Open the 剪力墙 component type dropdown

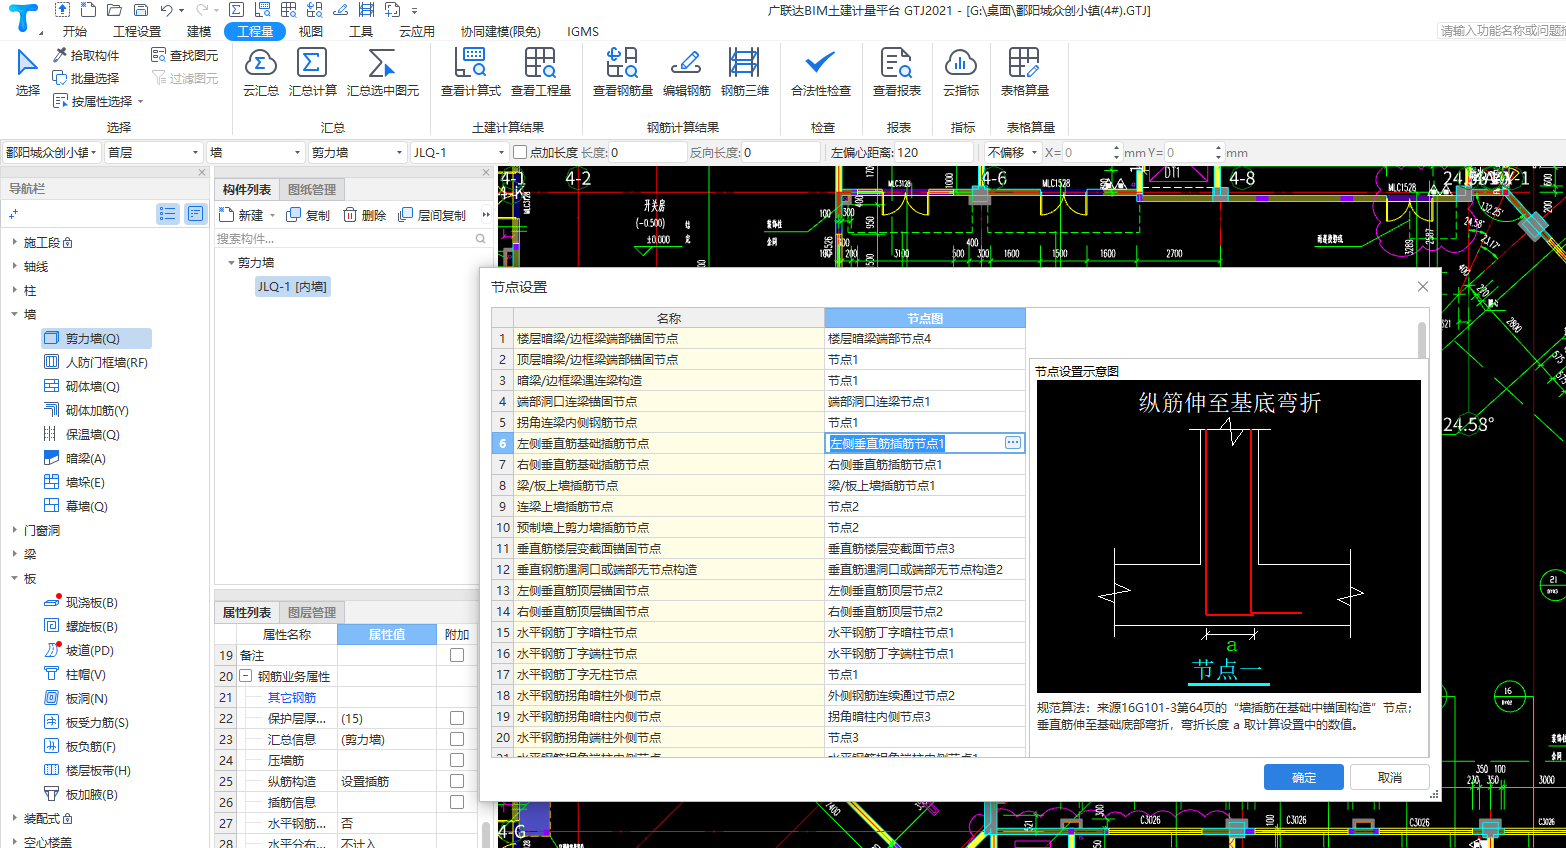tap(356, 152)
